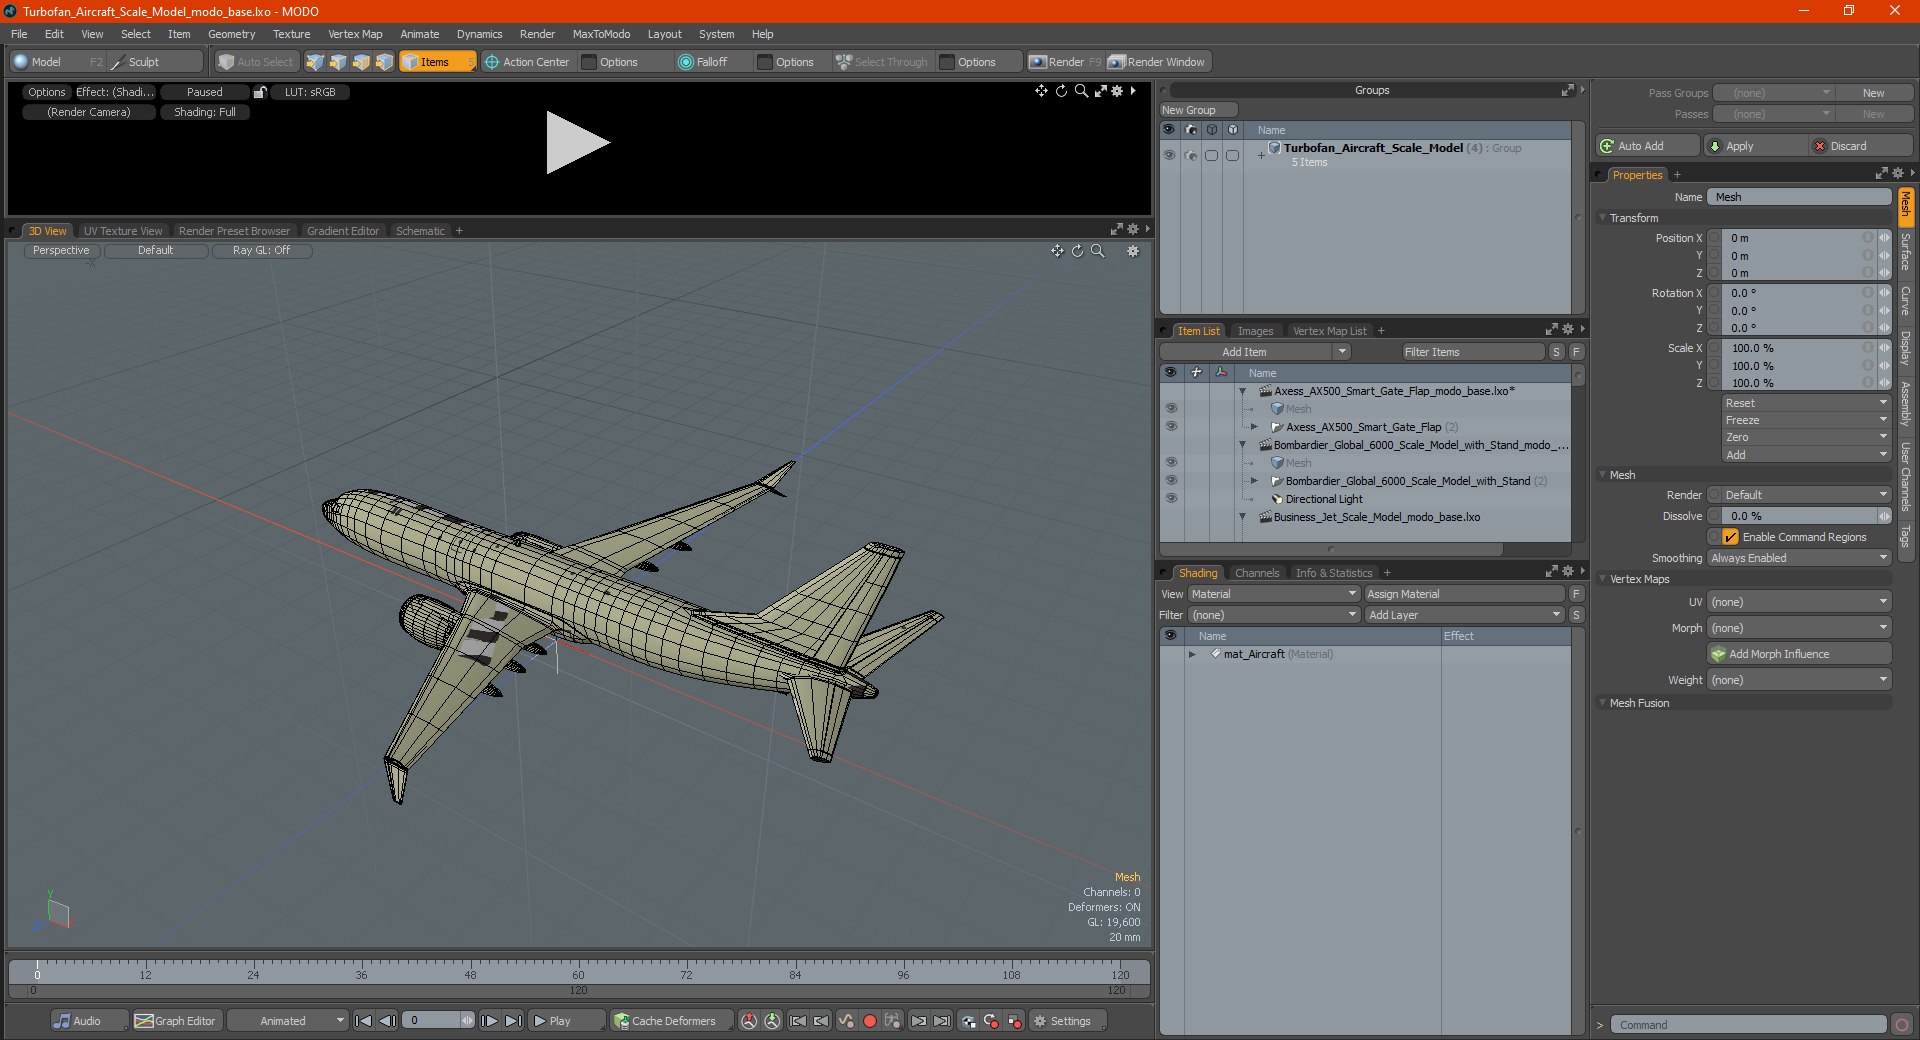This screenshot has height=1040, width=1920.
Task: Toggle Options checkbox next to Action Center
Action: [590, 62]
